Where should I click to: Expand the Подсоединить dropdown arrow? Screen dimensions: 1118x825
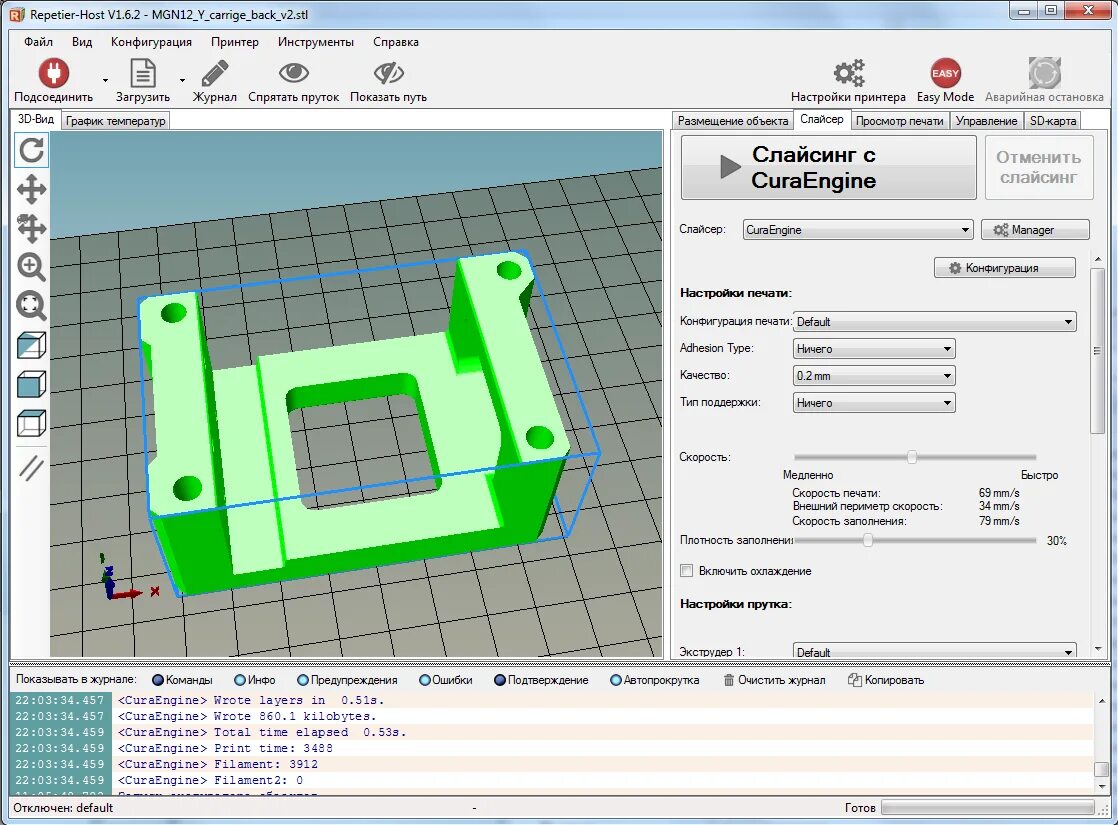click(105, 81)
